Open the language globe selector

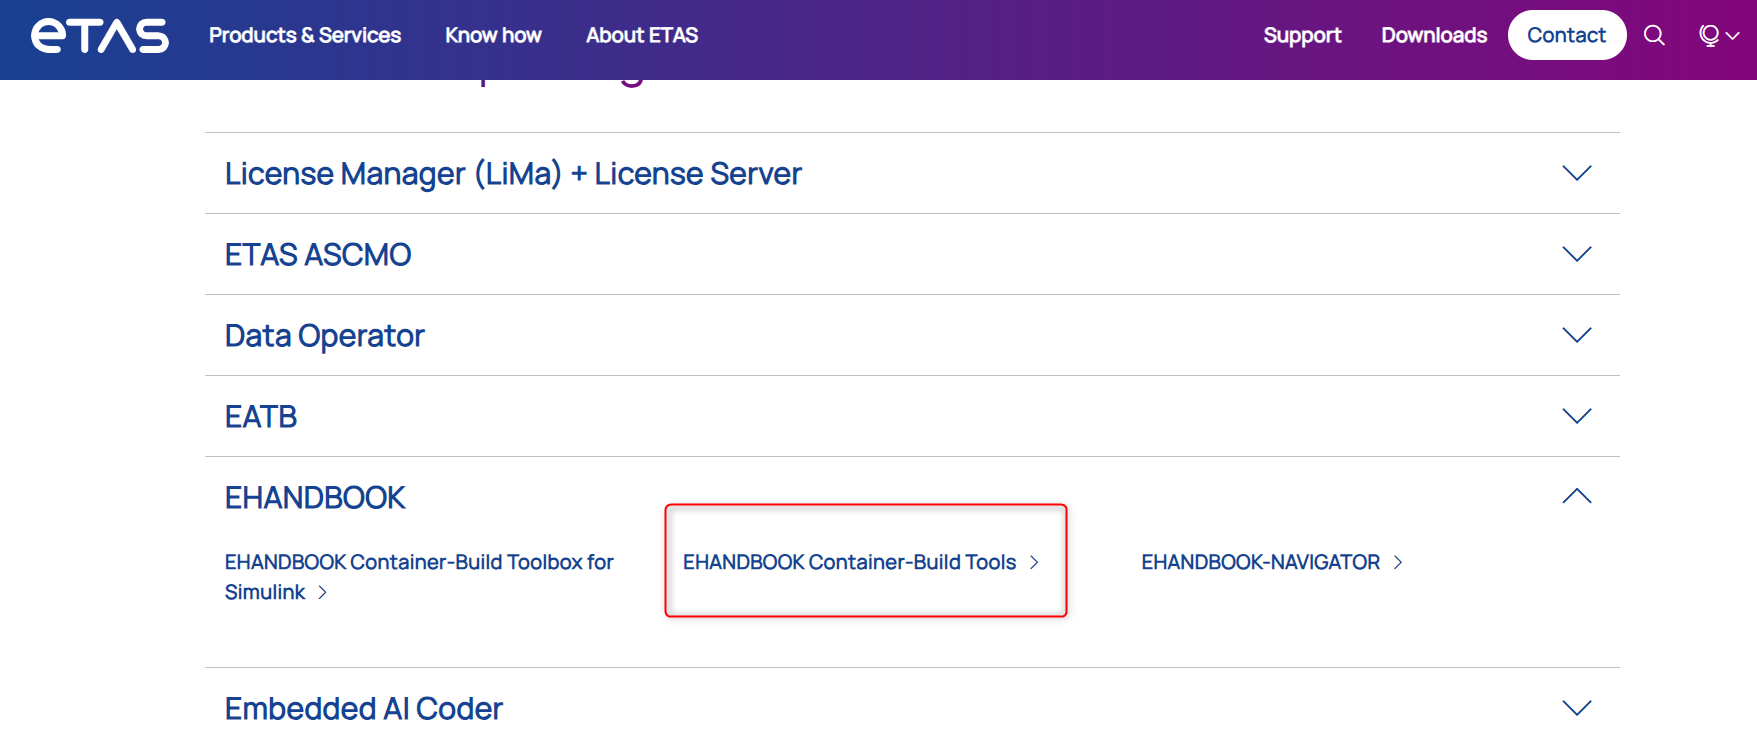pos(1719,35)
